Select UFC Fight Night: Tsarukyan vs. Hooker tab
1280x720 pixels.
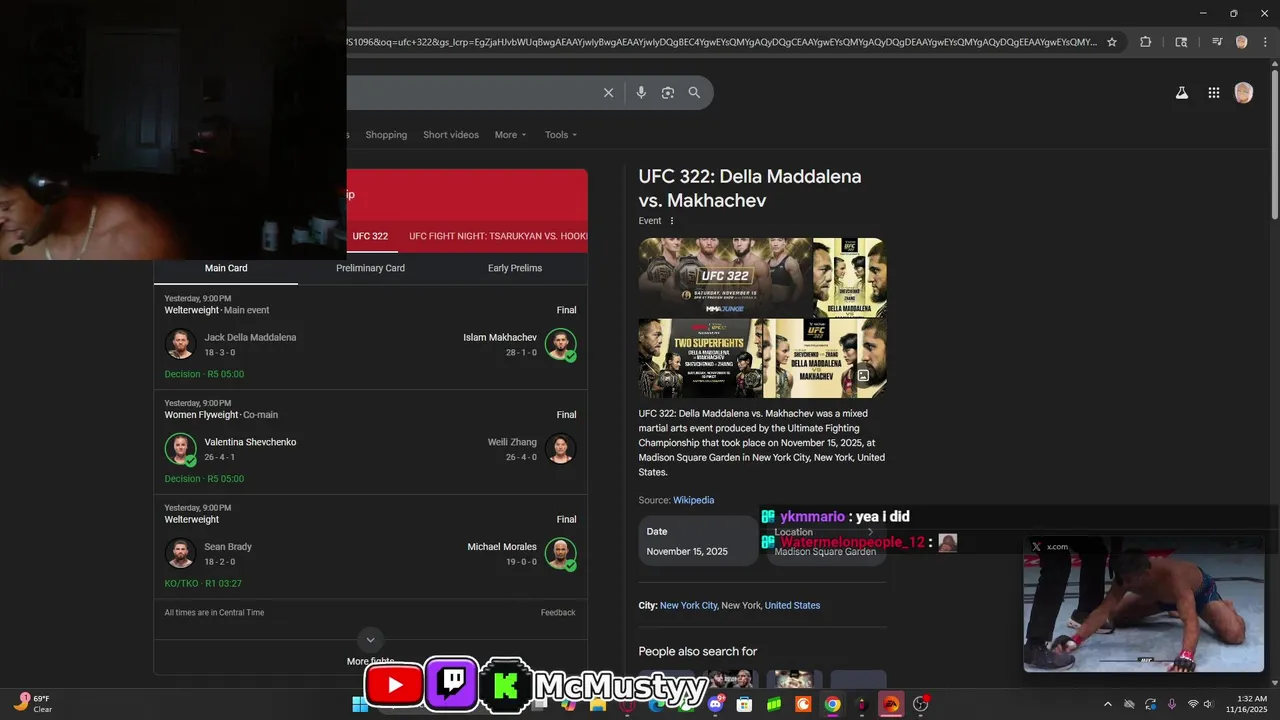point(498,237)
